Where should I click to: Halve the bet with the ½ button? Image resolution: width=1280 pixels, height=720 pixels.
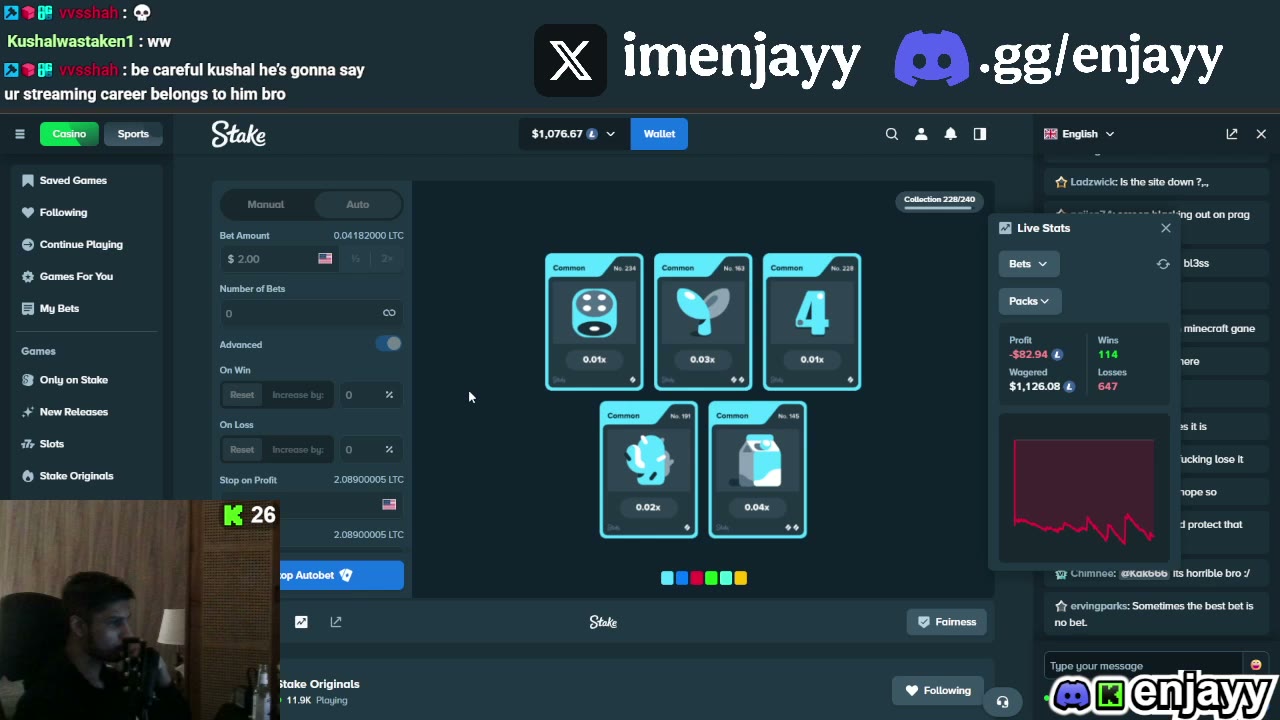(355, 259)
